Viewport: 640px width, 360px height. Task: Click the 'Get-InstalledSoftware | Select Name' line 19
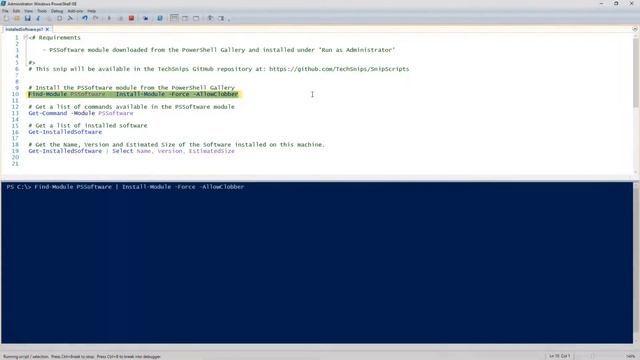(x=131, y=151)
